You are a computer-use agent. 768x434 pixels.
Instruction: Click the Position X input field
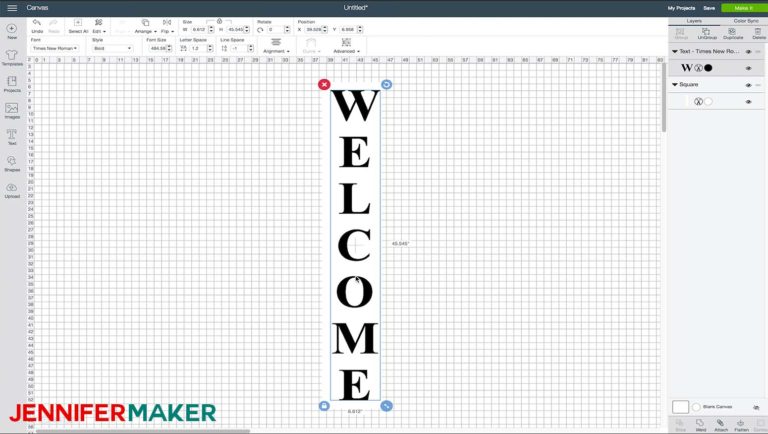click(313, 30)
